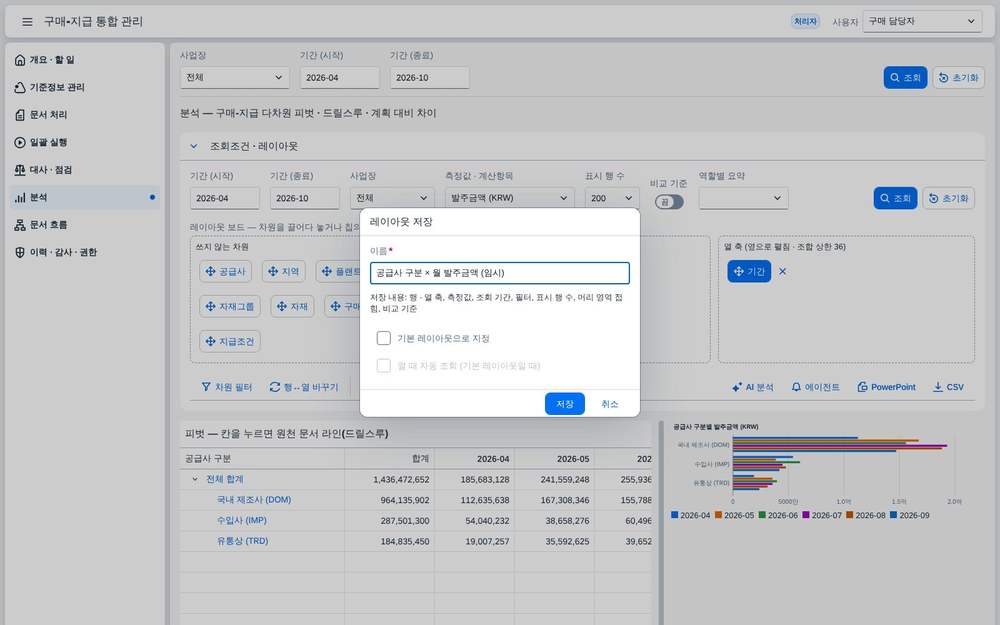Click cell value 964,135,902
Viewport: 1000px width, 625px height.
click(x=404, y=500)
